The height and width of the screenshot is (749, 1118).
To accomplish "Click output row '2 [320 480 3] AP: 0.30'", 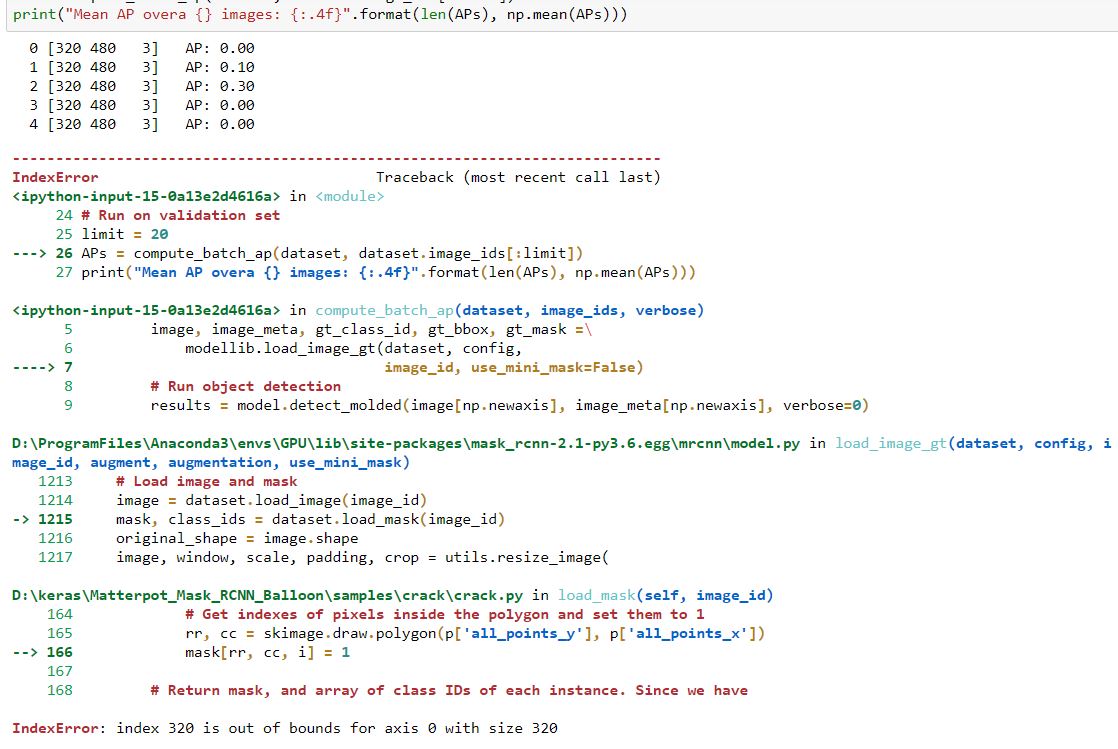I will (x=141, y=86).
